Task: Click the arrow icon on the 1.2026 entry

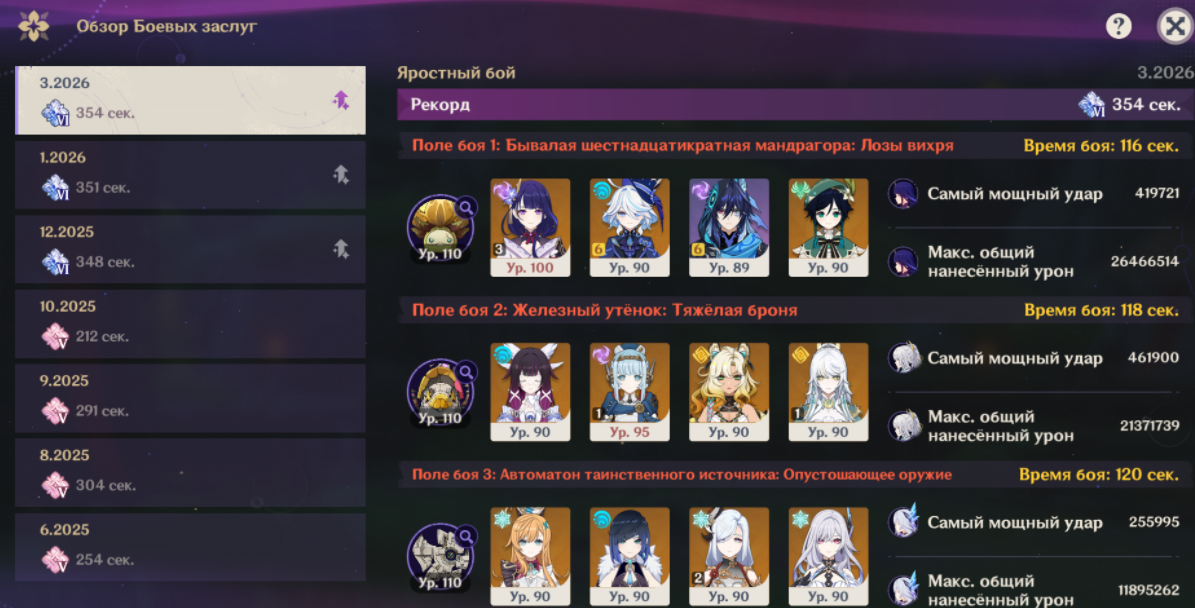Action: (x=341, y=174)
